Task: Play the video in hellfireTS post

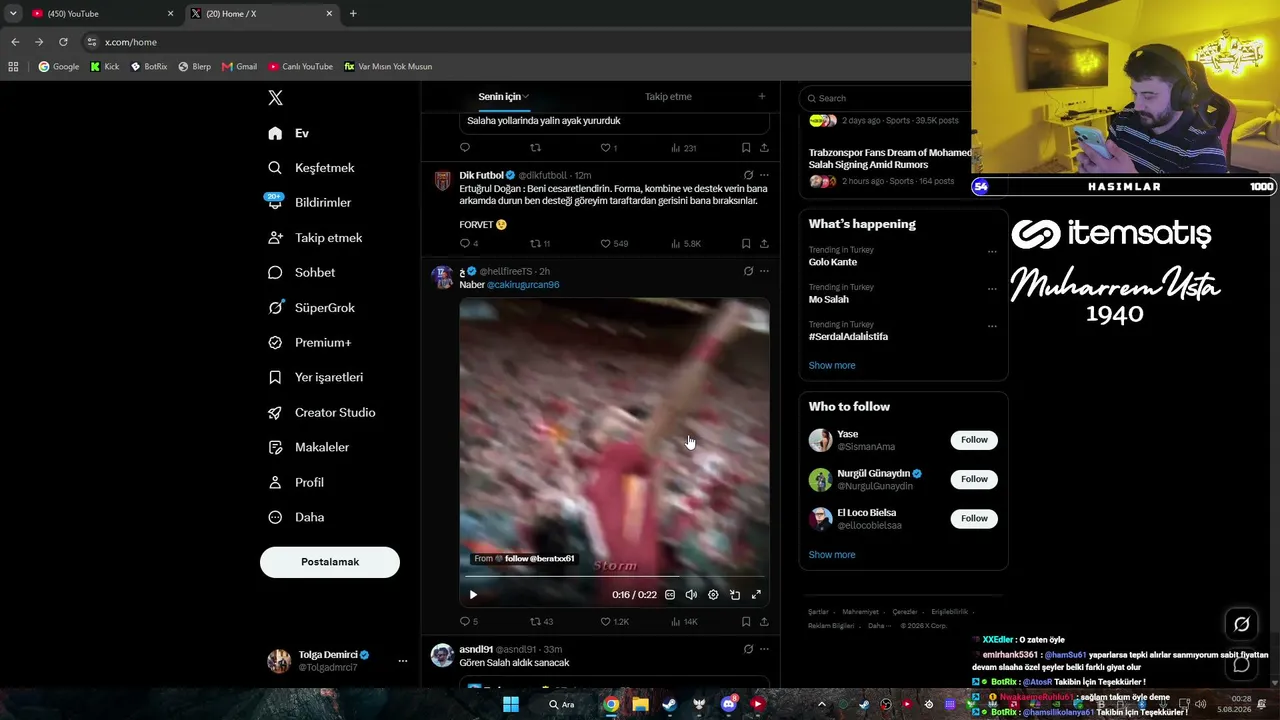Action: pyautogui.click(x=473, y=595)
